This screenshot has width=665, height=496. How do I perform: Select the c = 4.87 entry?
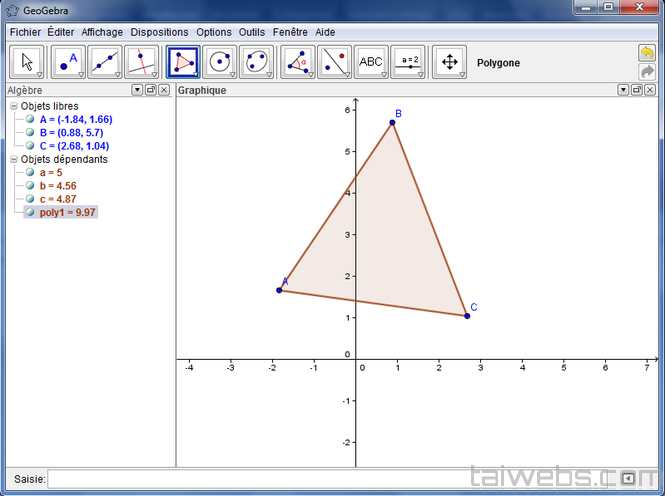tap(58, 199)
